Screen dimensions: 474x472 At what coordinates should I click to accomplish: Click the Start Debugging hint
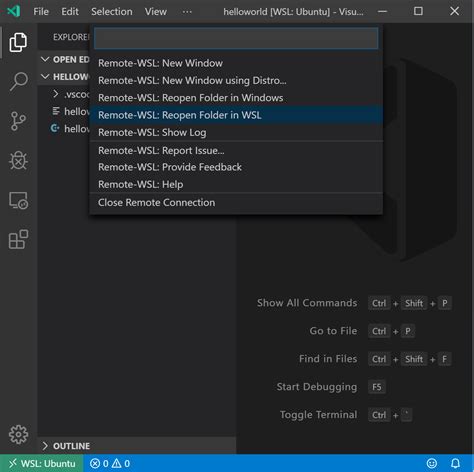pyautogui.click(x=317, y=387)
